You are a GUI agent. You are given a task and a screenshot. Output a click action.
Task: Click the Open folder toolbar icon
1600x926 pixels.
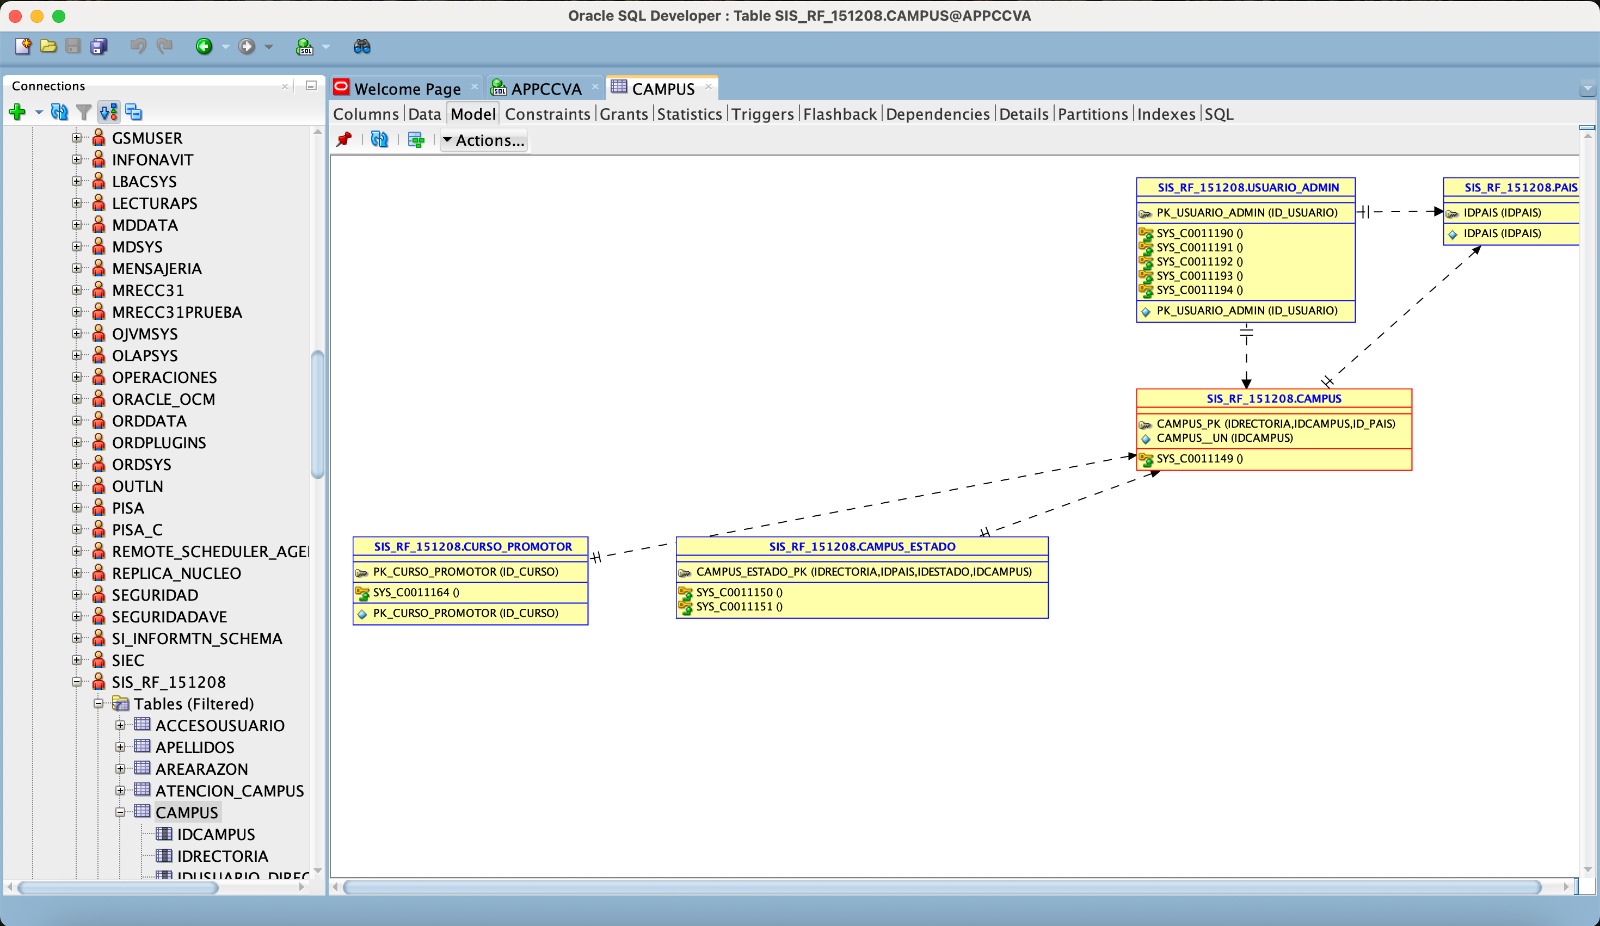48,46
